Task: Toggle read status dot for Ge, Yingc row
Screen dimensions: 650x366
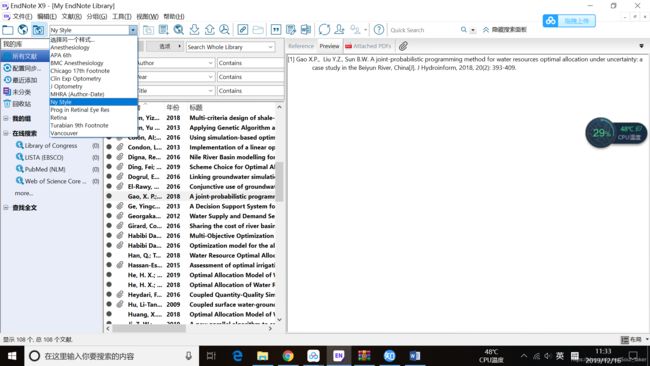Action: click(109, 206)
